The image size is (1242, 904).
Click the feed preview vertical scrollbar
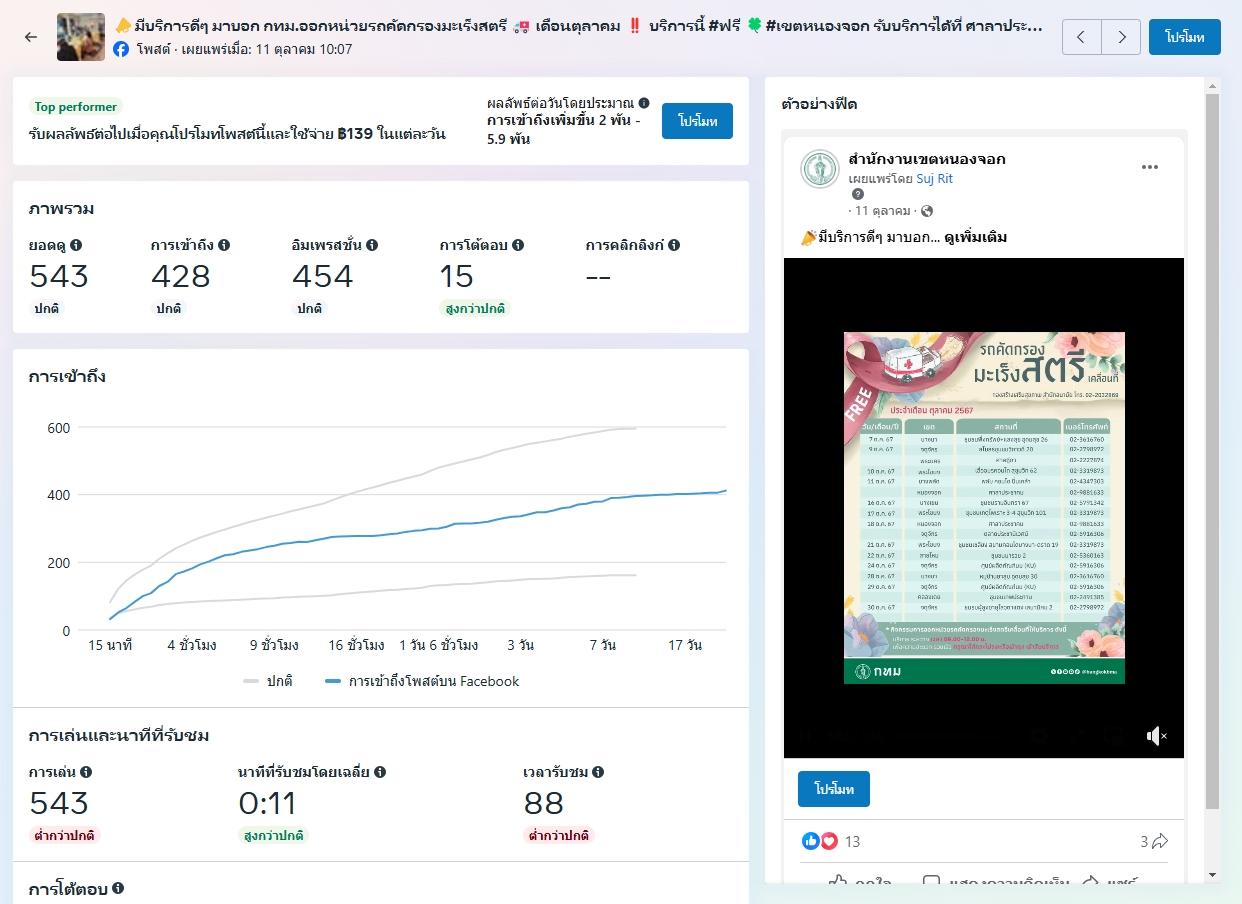(x=1212, y=450)
